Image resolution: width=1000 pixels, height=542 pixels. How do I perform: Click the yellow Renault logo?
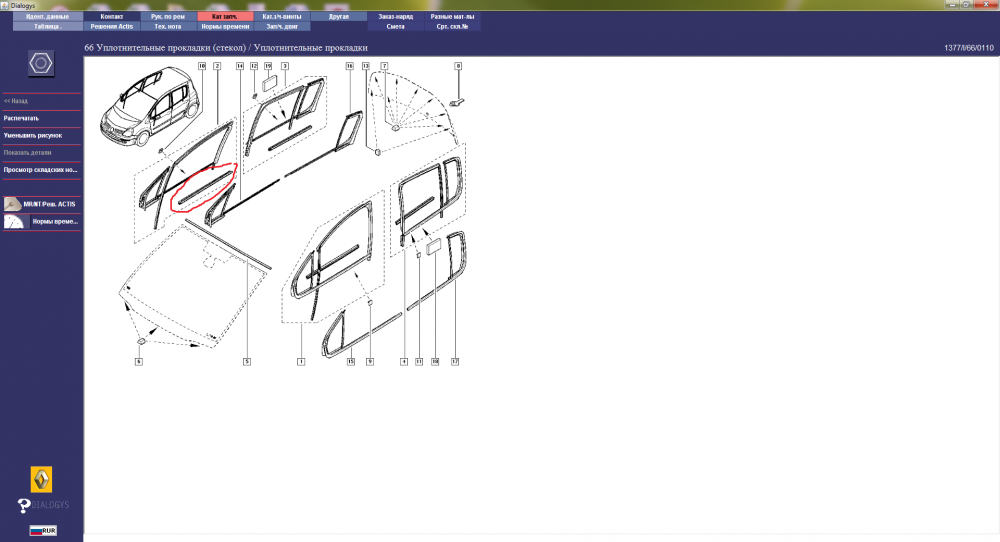click(x=41, y=480)
